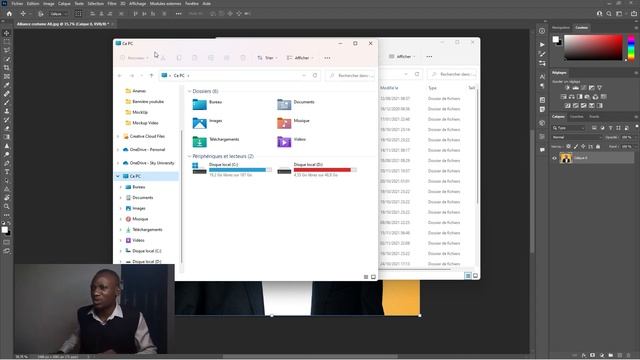Expand OneDrive - Personal tree node
Viewport: 640px width, 360px height.
(x=118, y=150)
